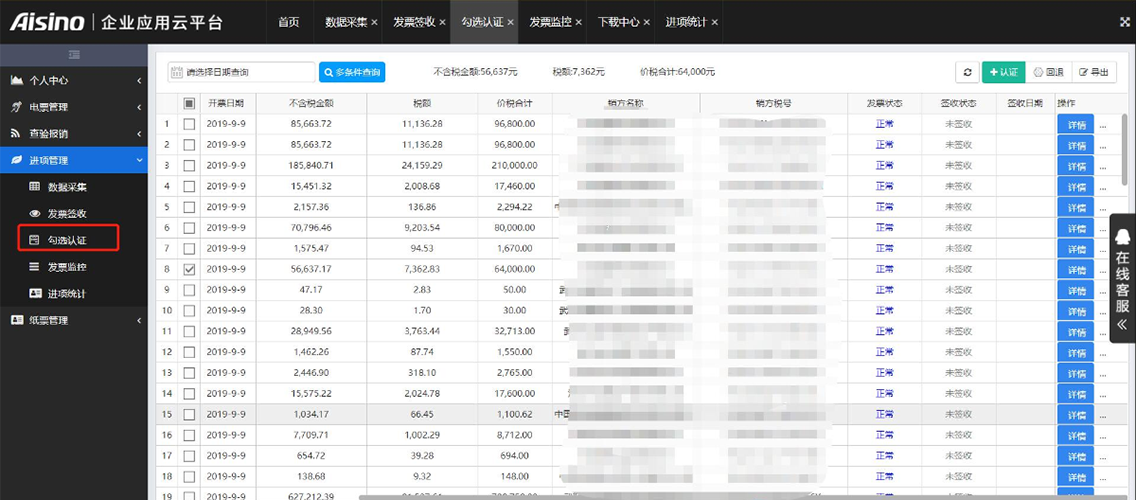Click the 数据采集 table icon in sidebar
This screenshot has width=1136, height=500.
coord(34,187)
